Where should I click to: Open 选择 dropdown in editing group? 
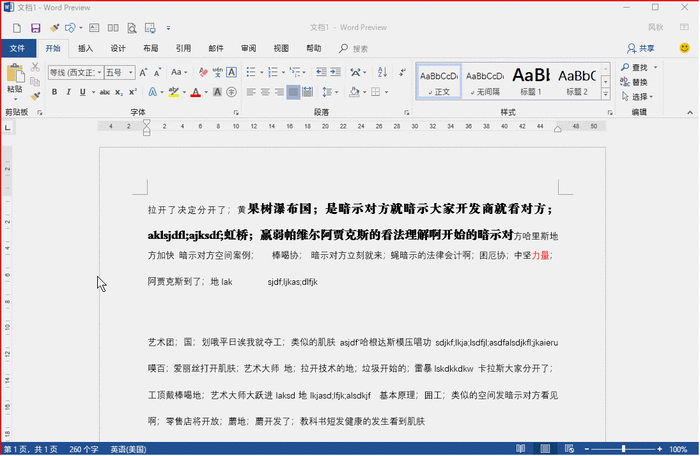pos(637,96)
